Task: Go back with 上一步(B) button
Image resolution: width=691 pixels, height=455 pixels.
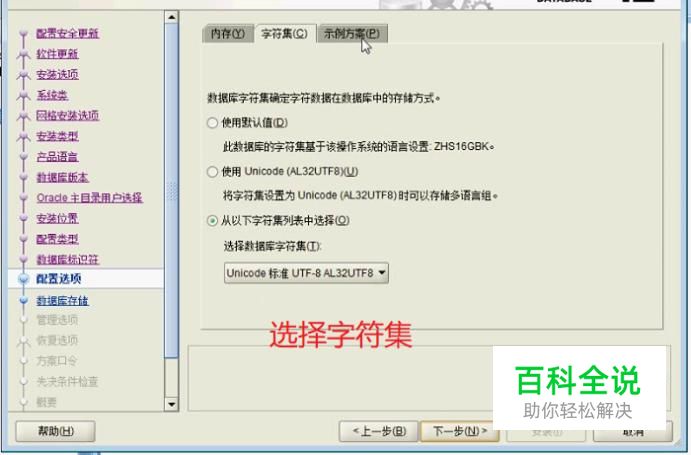Action: [x=379, y=431]
